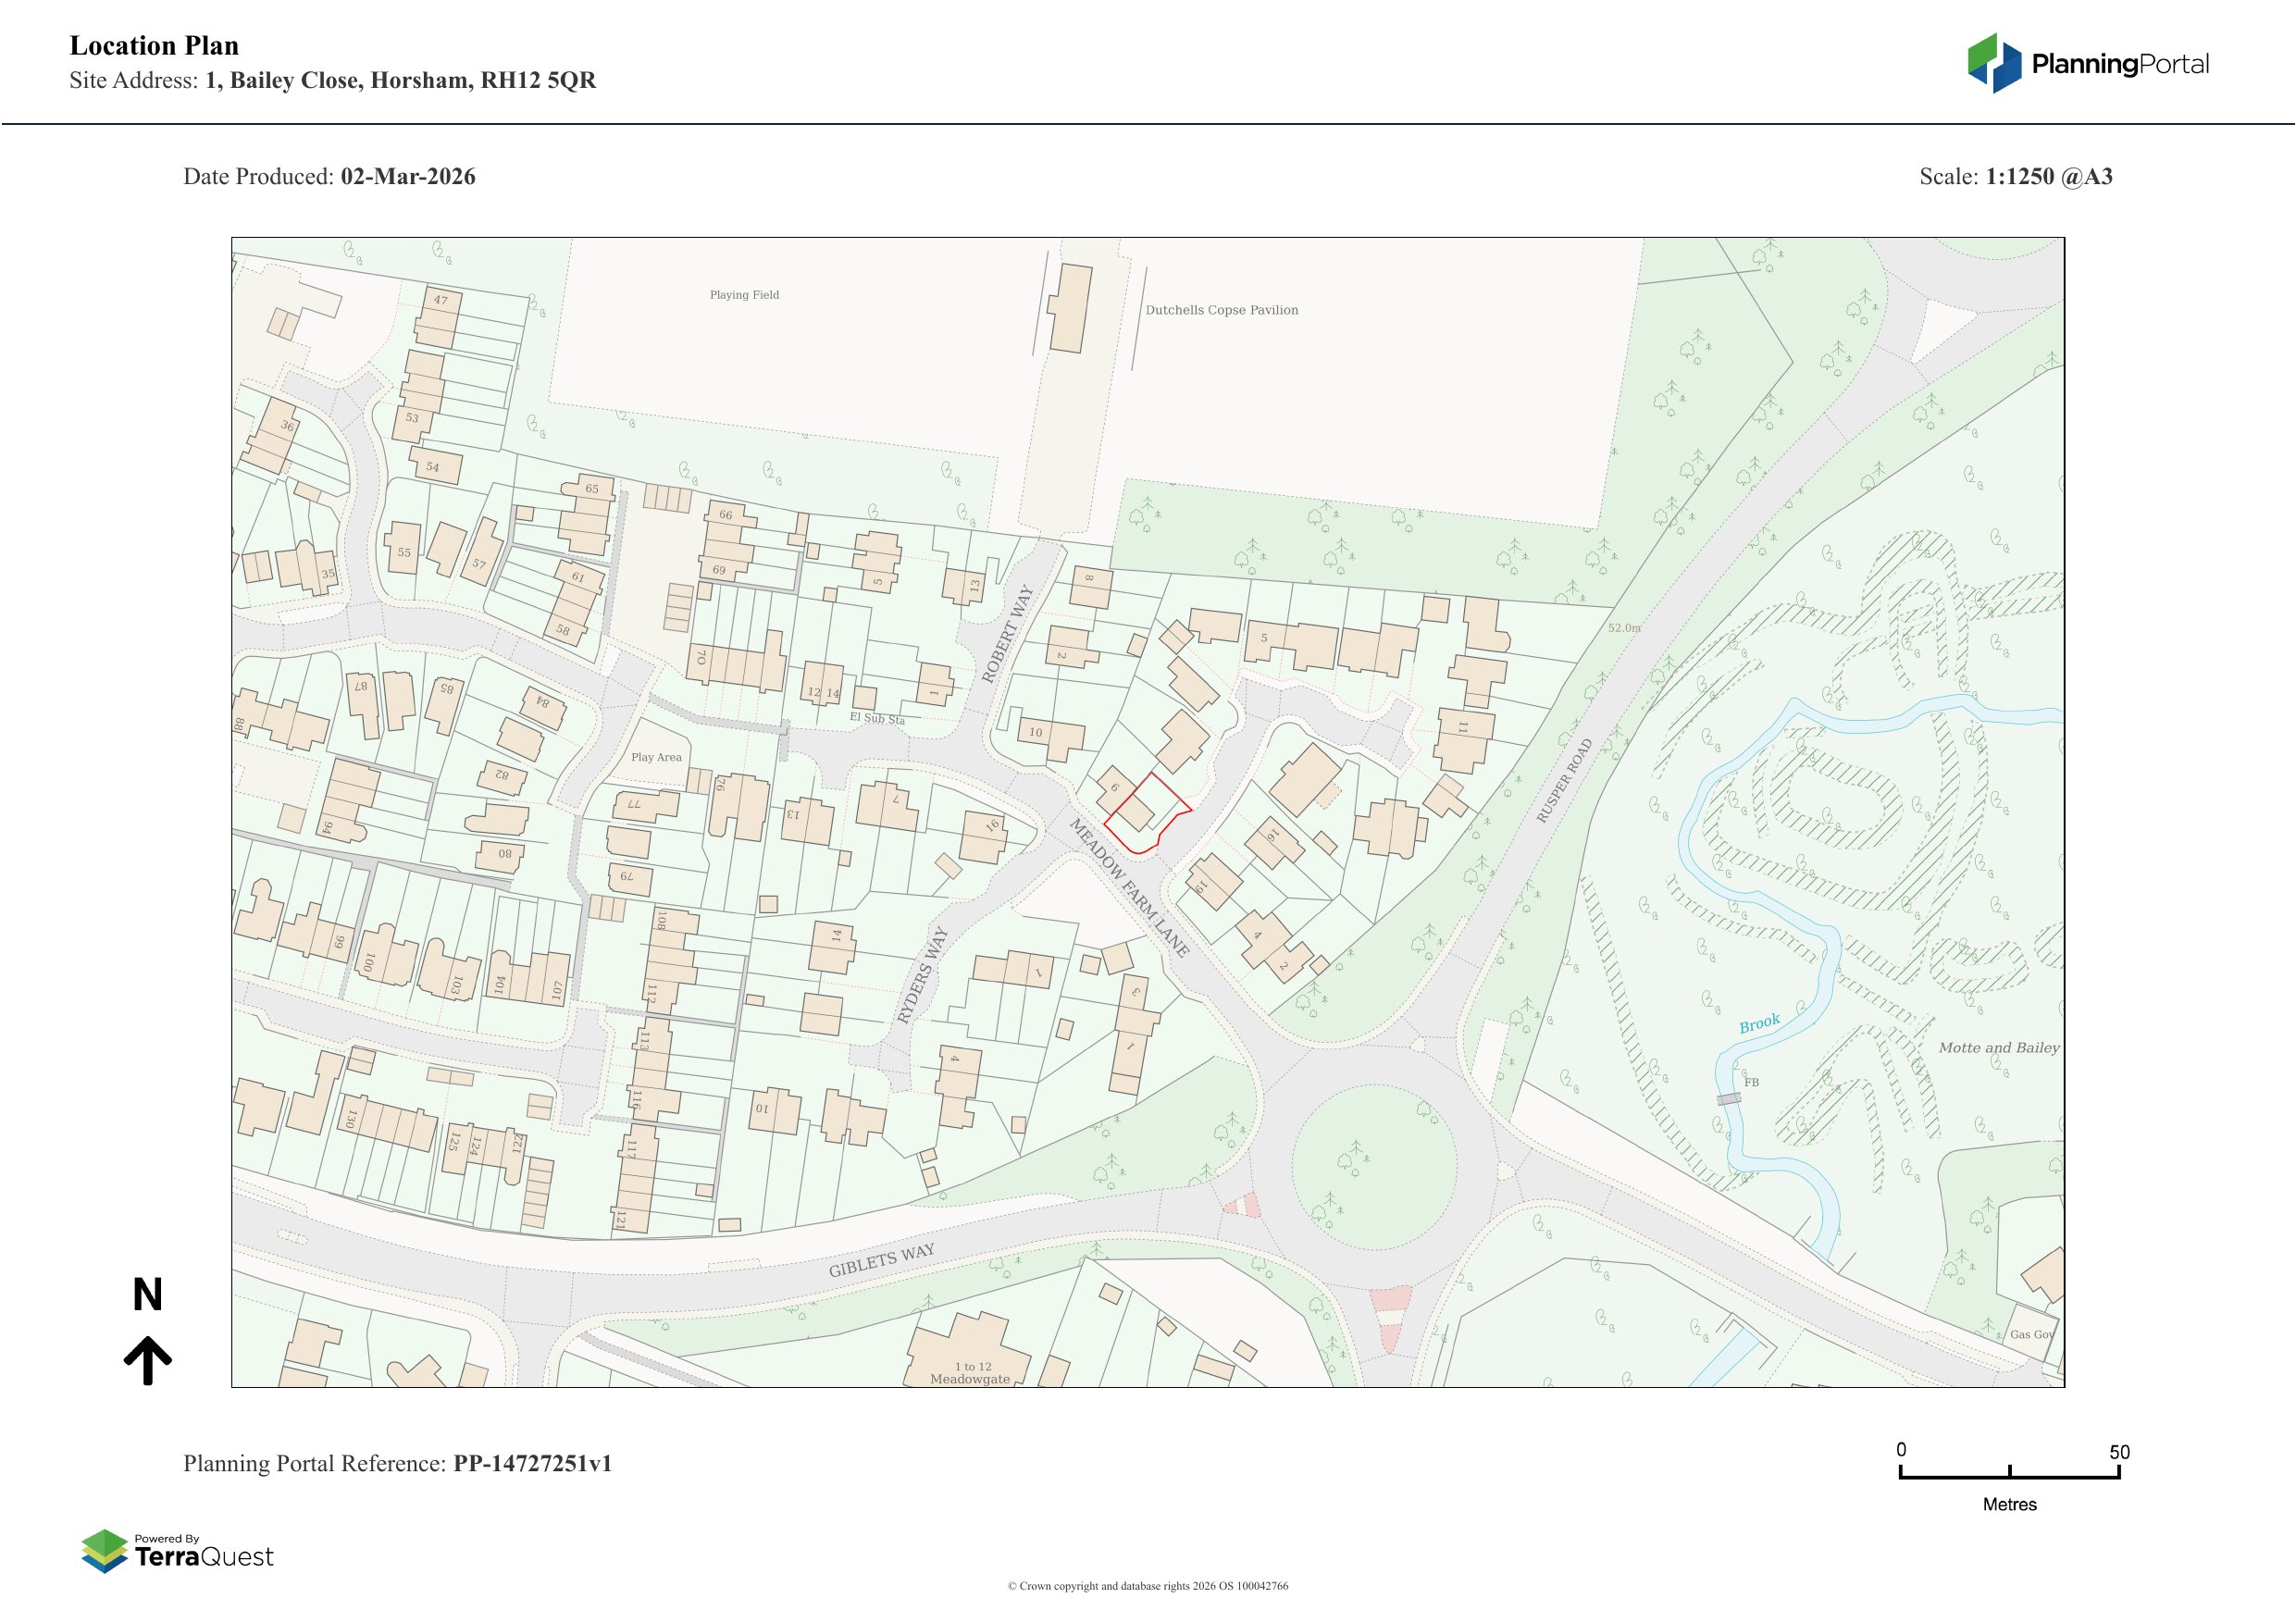
Task: Click the Location Plan title
Action: coord(154,46)
